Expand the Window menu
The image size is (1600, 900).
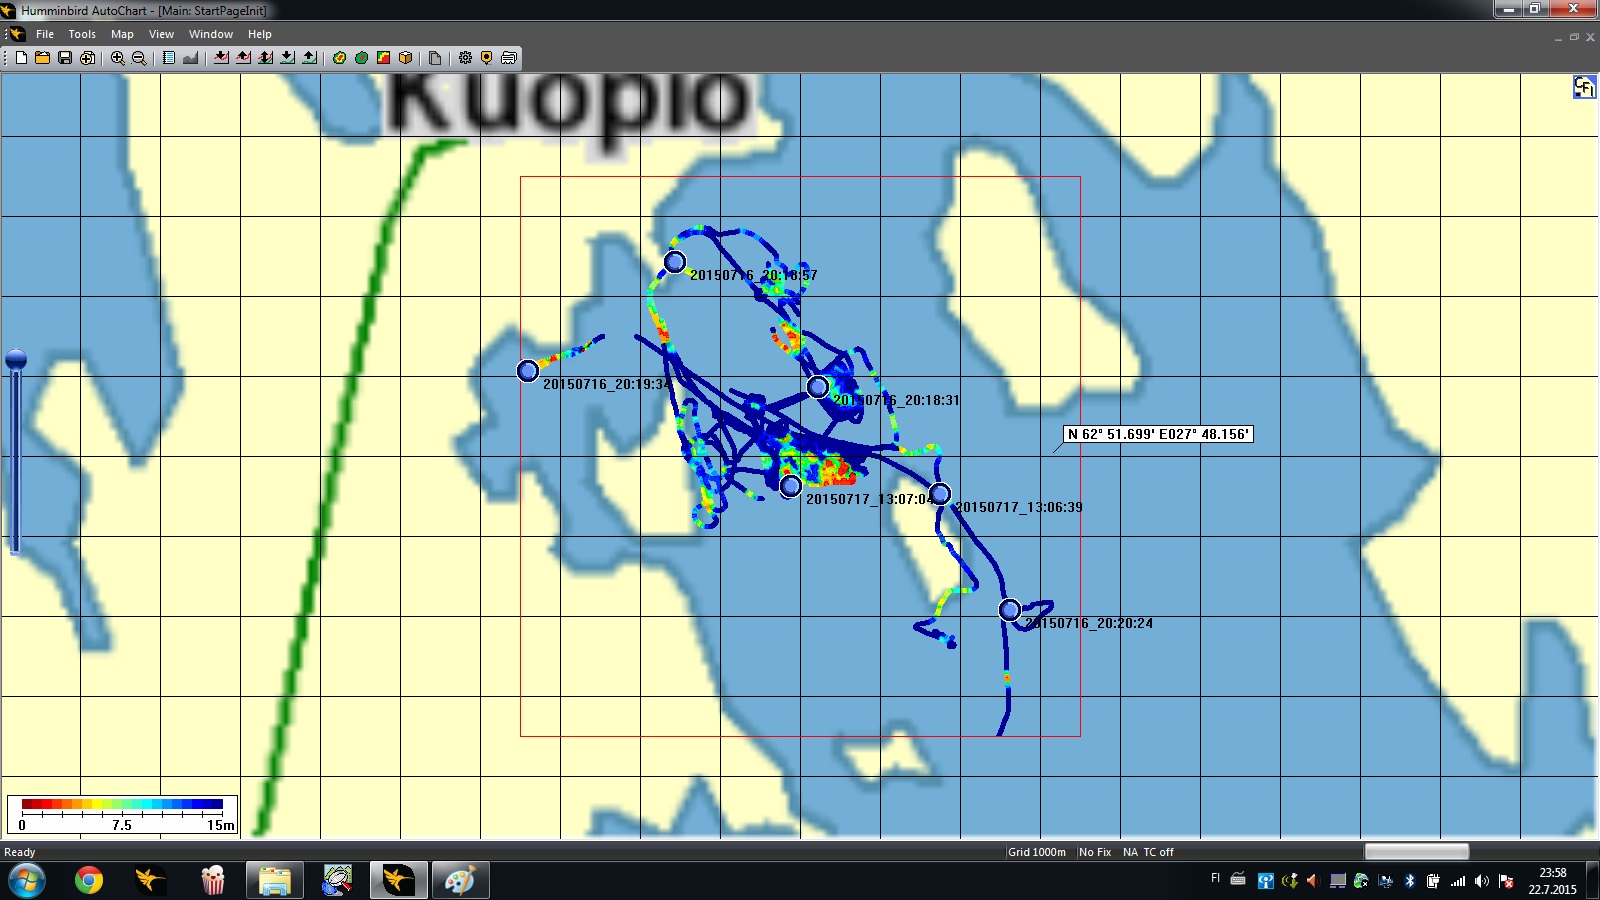click(211, 34)
